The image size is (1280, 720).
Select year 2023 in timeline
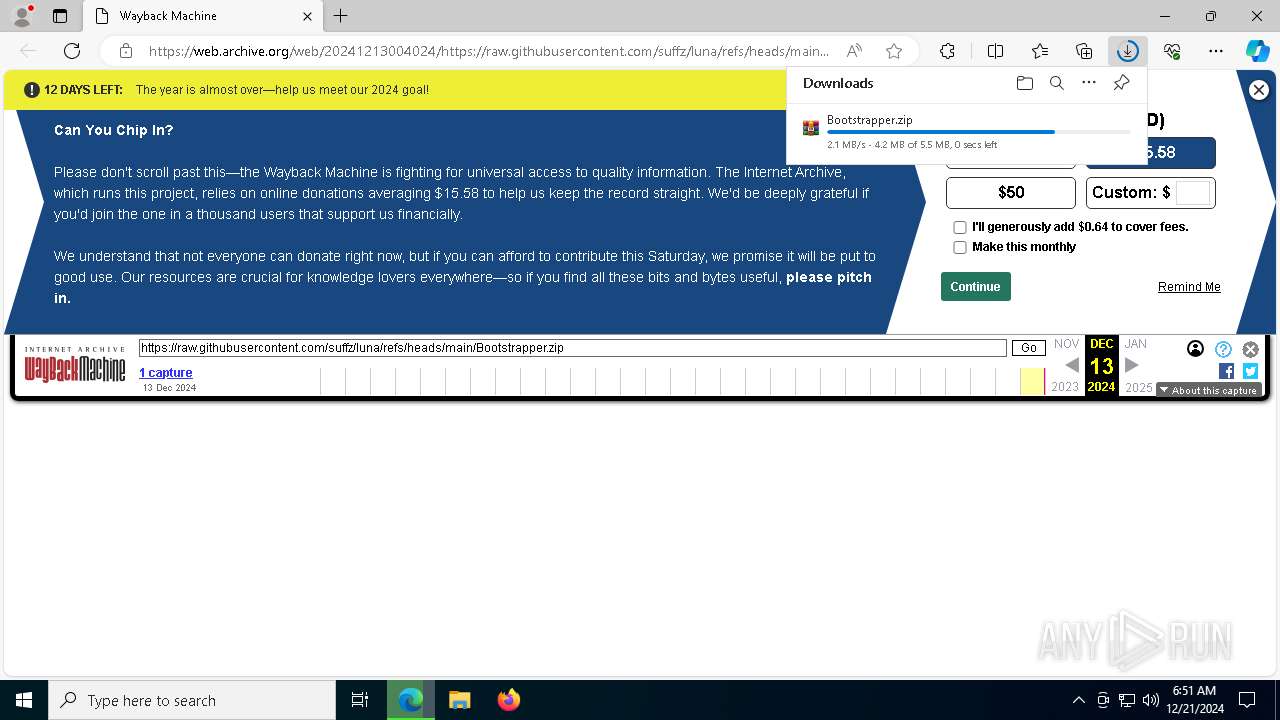pyautogui.click(x=1065, y=387)
